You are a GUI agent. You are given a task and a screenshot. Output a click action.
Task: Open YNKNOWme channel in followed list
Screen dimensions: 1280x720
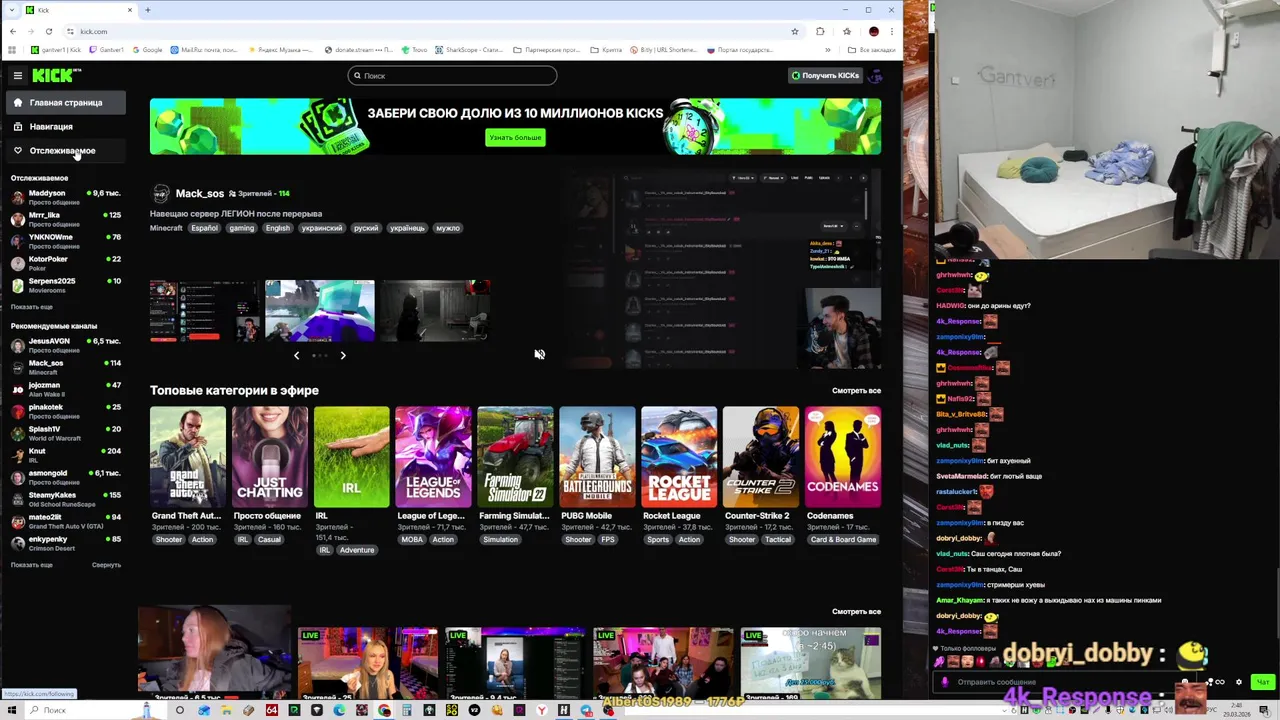[x=65, y=241]
